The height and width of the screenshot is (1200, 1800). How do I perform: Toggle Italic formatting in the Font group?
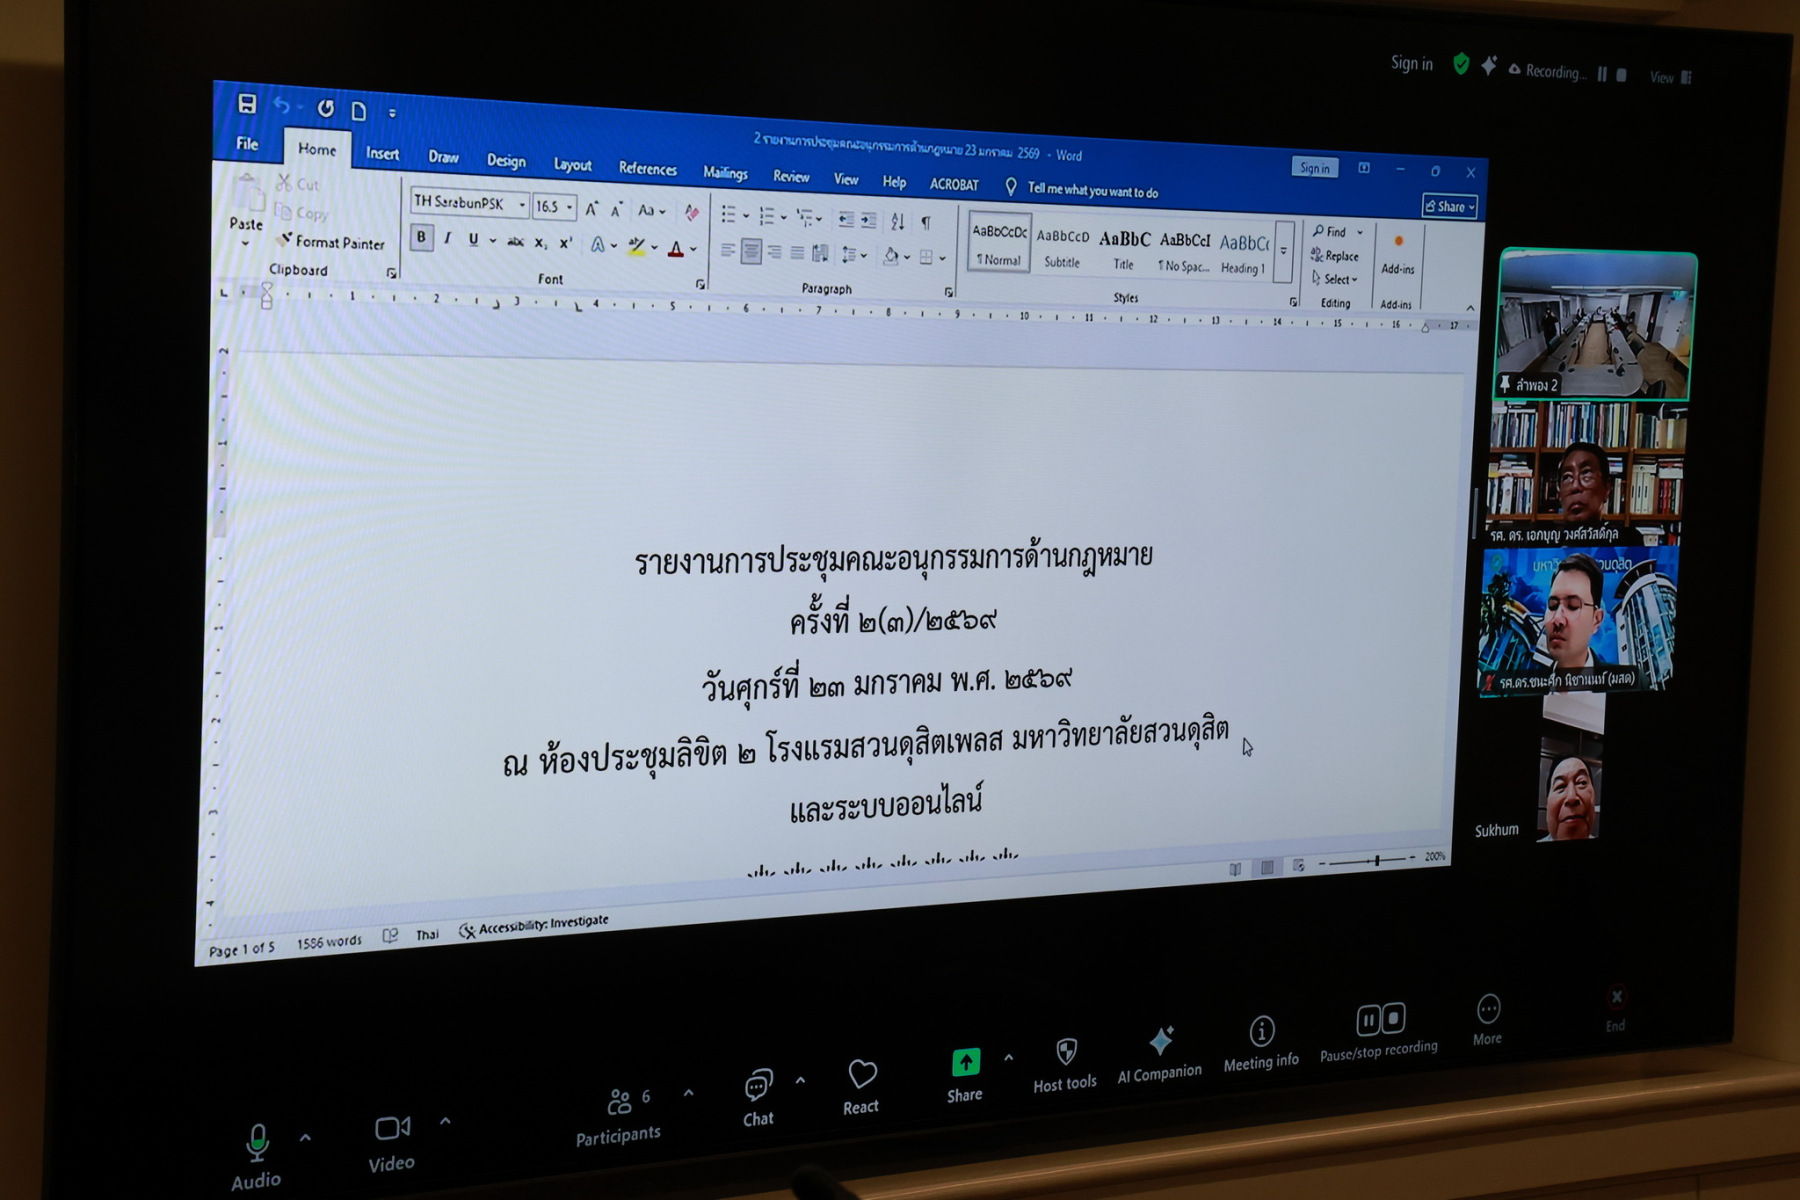[x=447, y=239]
